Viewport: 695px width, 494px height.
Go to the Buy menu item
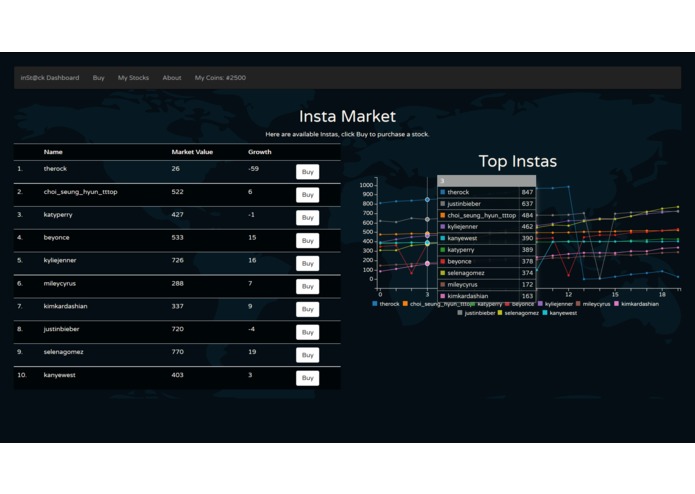[98, 78]
